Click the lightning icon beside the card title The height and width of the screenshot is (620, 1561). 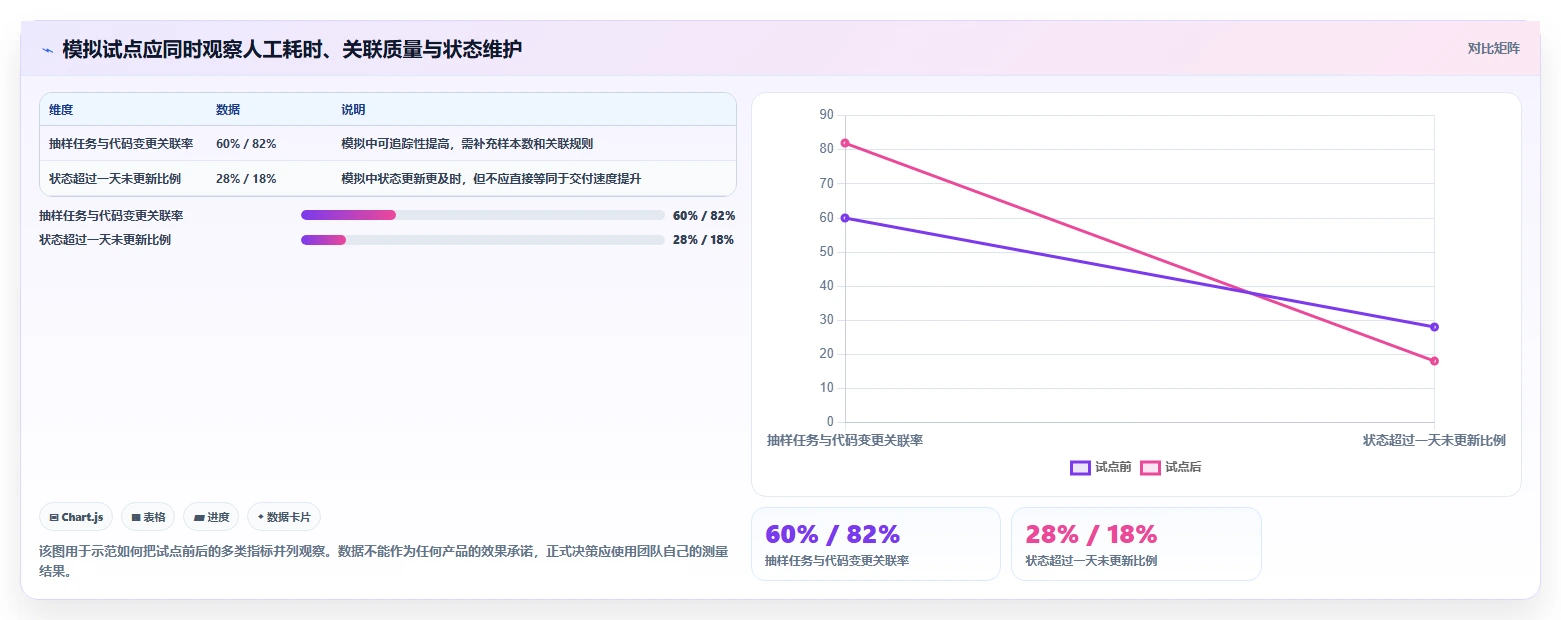click(x=47, y=49)
